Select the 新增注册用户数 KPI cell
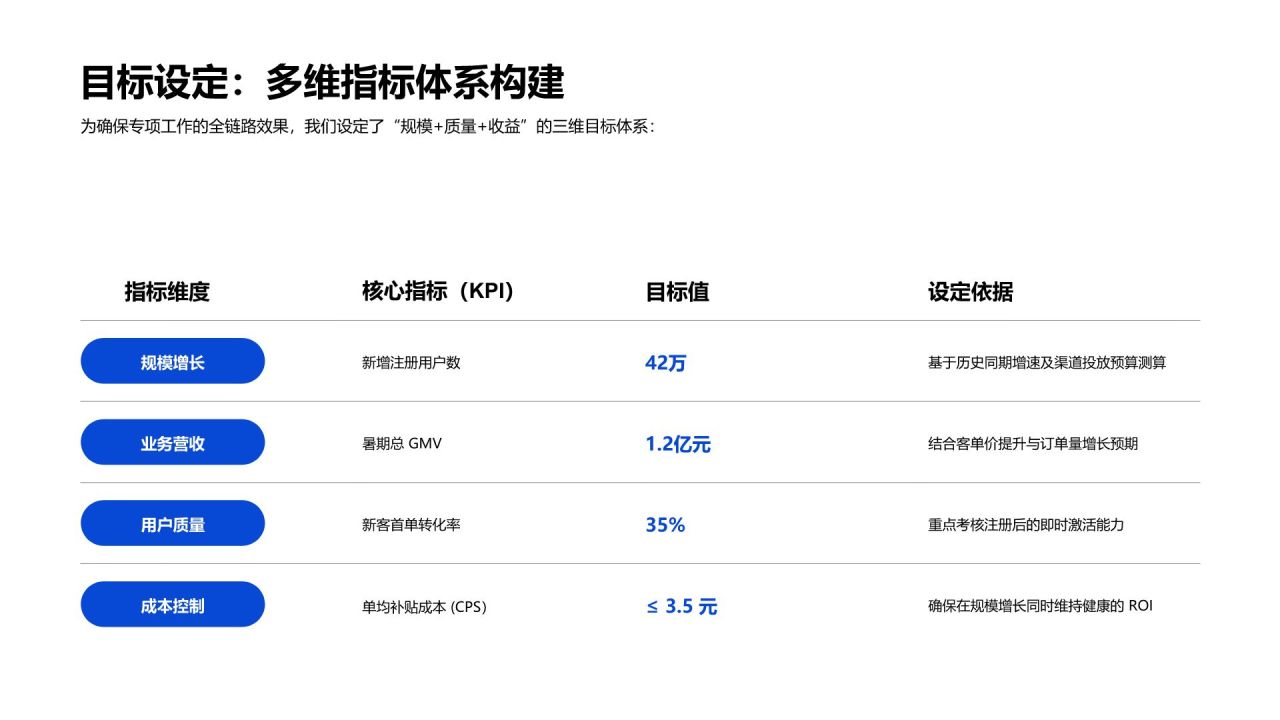Image resolution: width=1280 pixels, height=720 pixels. click(x=411, y=362)
